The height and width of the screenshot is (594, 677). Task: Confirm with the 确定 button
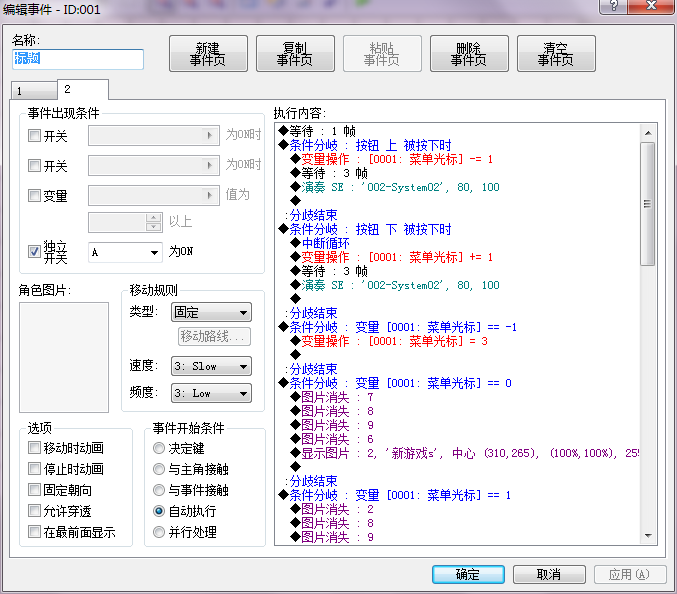[x=468, y=575]
